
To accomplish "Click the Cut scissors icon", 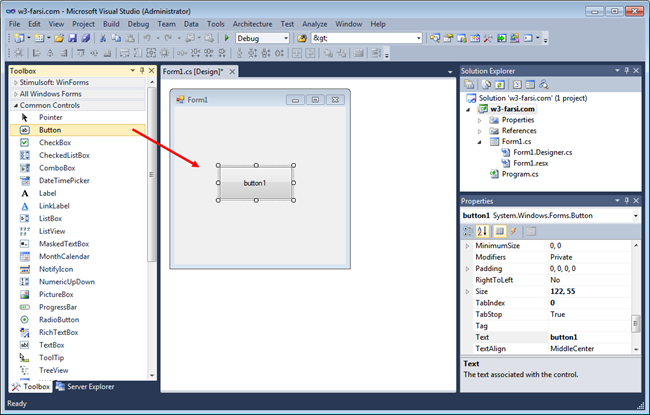I will coord(103,38).
